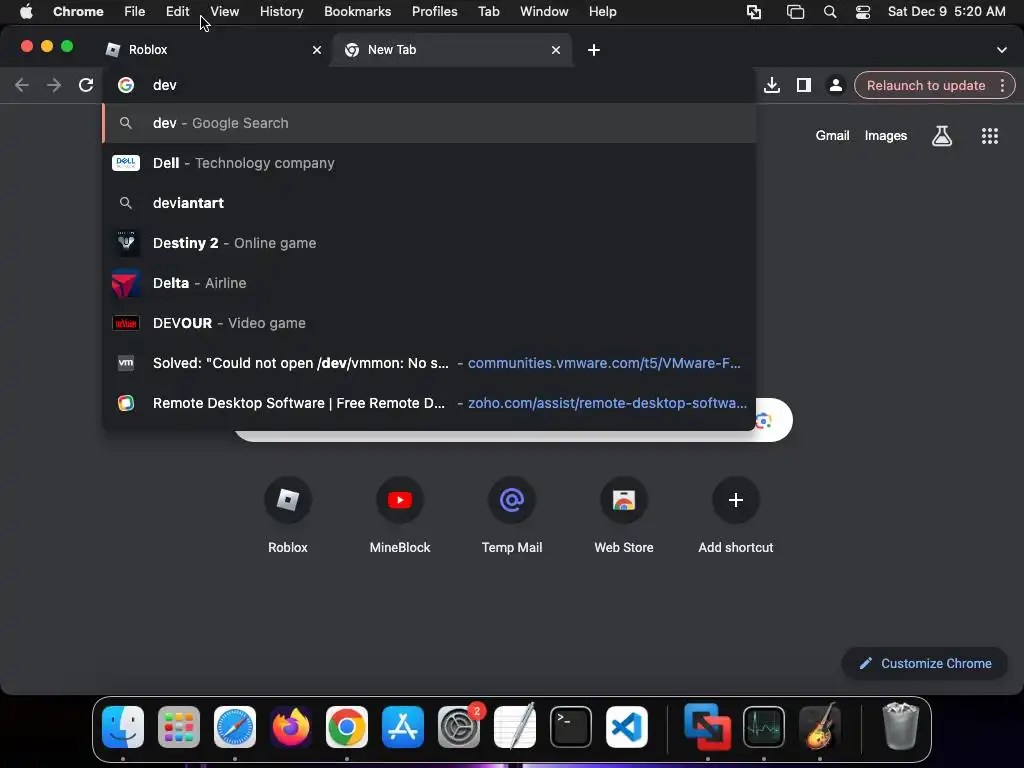1024x768 pixels.
Task: Pick the DEVOUR Video game suggestion
Action: (x=429, y=323)
